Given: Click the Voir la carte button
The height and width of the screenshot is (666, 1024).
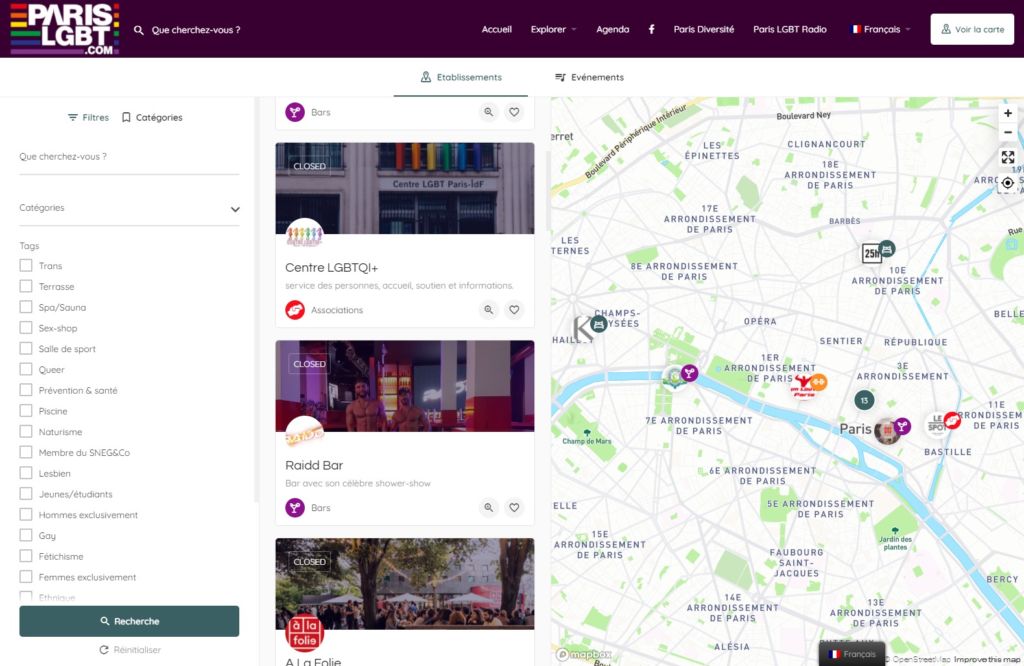Looking at the screenshot, I should point(972,29).
